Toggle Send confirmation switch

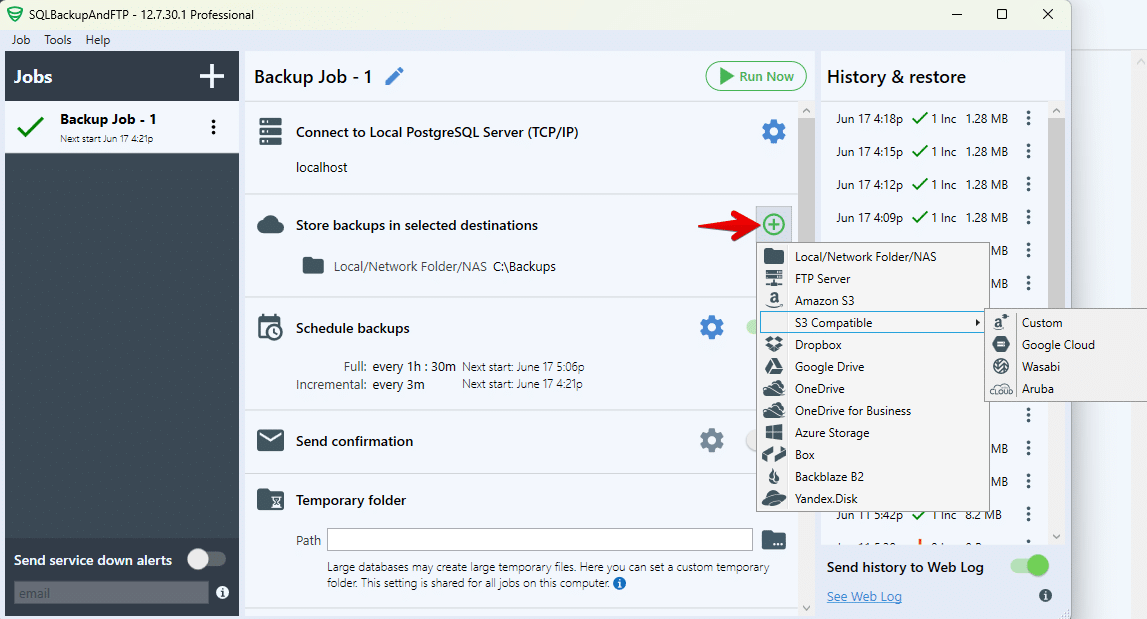click(751, 440)
